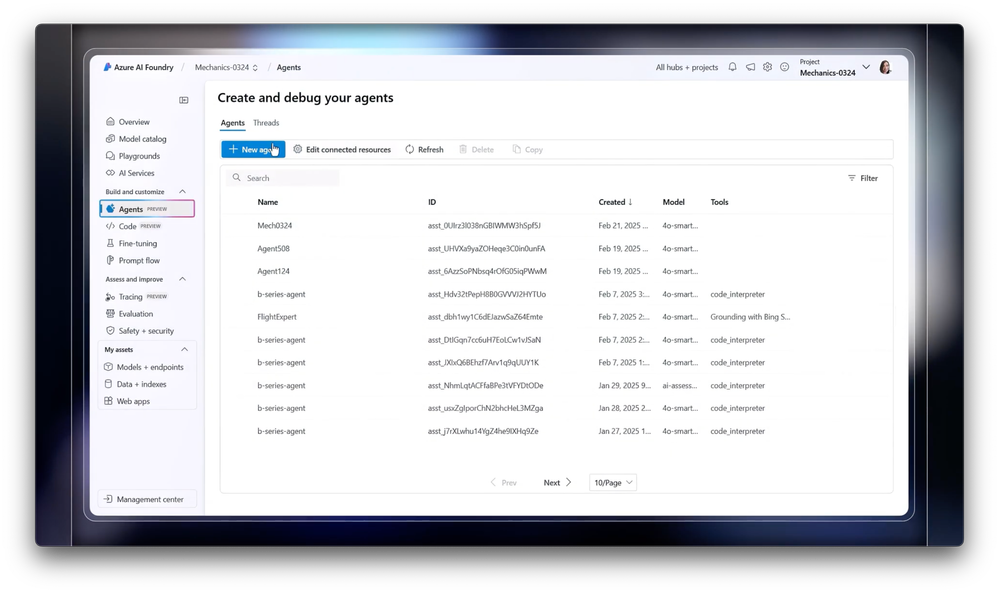999x593 pixels.
Task: Open All hubs + projects
Action: pyautogui.click(x=687, y=67)
